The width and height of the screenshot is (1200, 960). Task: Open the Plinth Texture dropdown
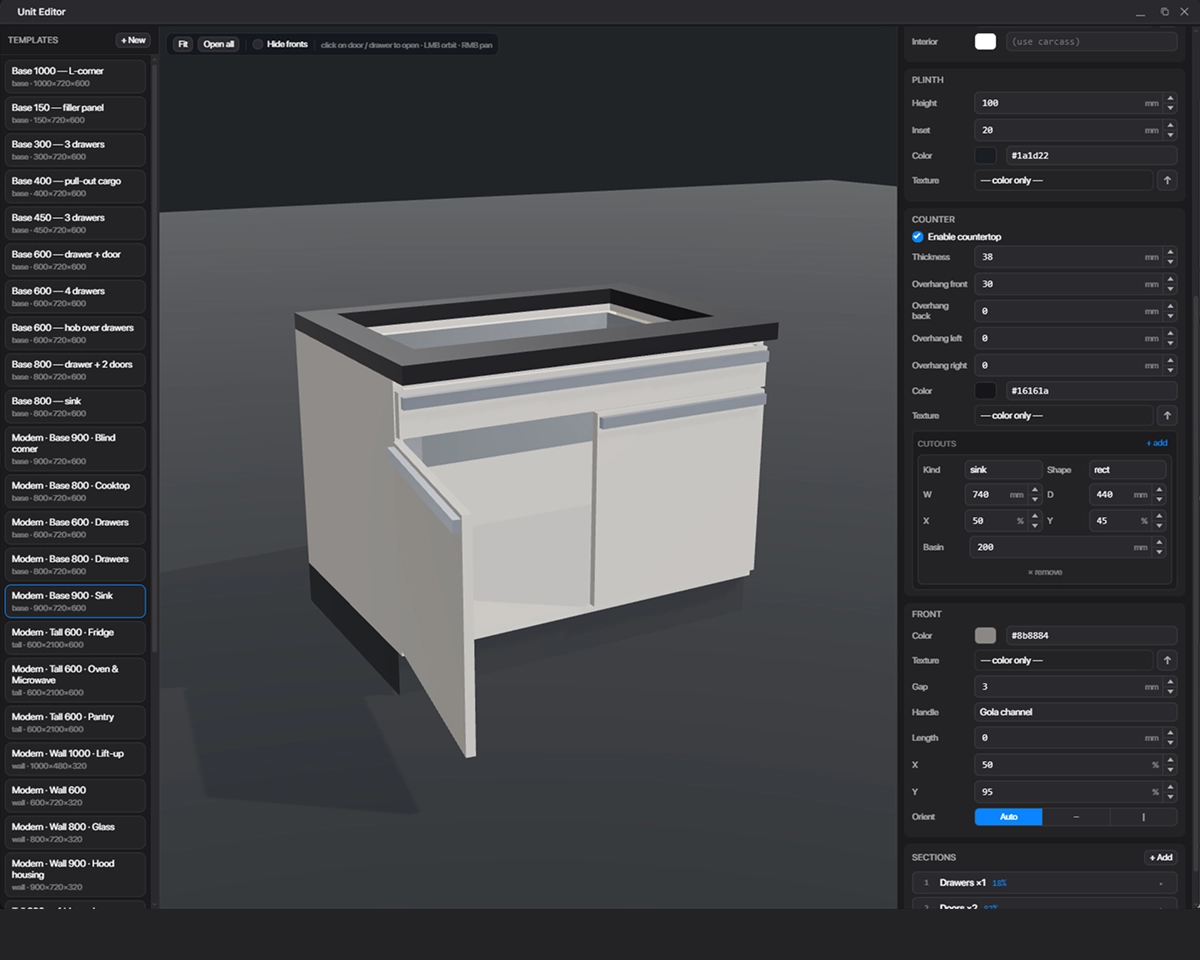coord(1064,180)
